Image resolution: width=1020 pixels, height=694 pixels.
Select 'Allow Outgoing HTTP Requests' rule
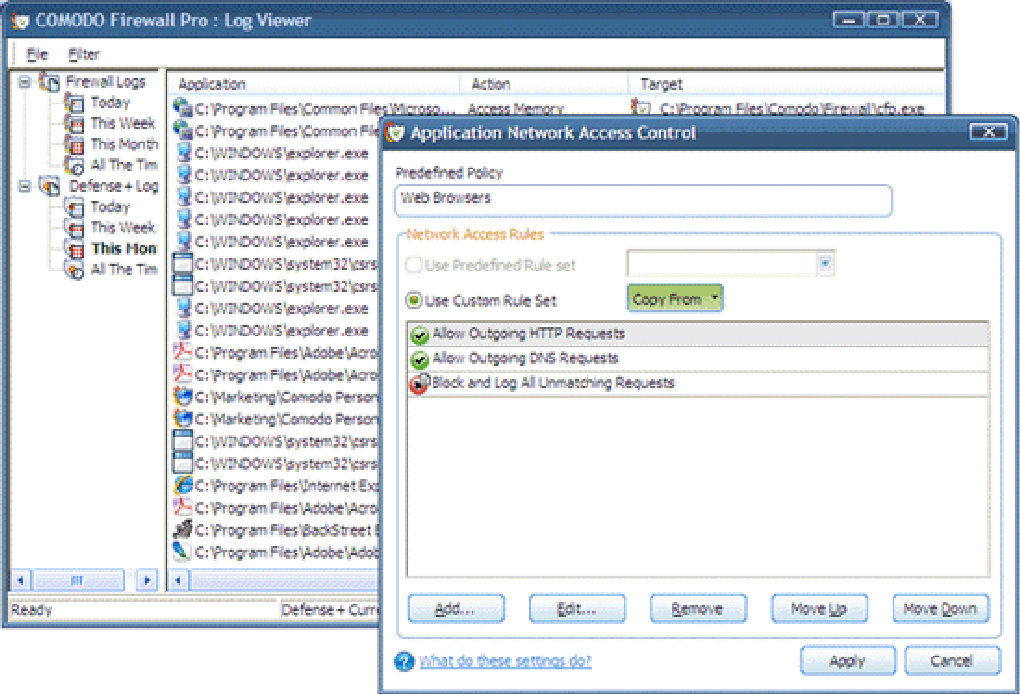(697, 334)
